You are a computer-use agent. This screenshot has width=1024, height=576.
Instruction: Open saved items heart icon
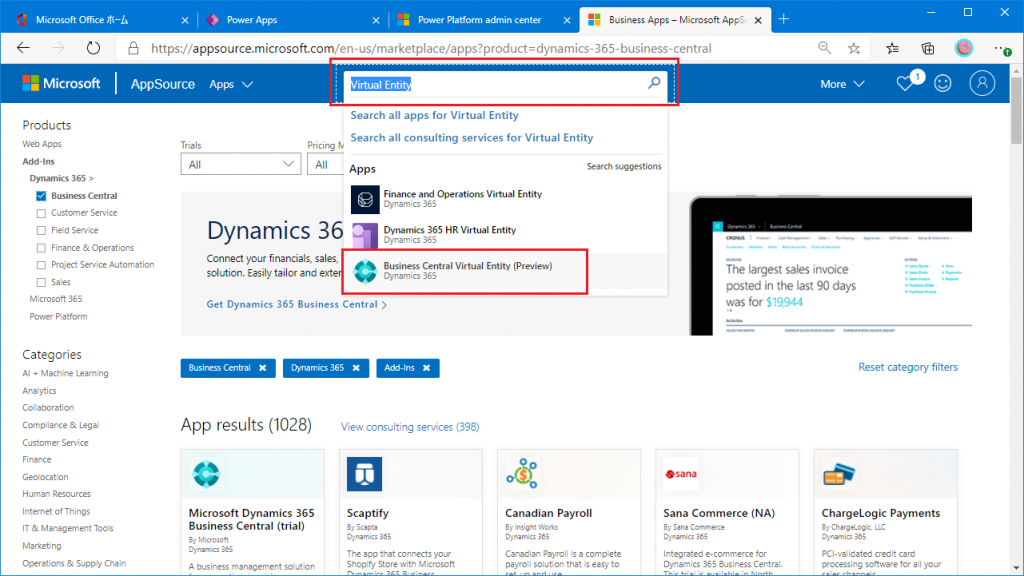tap(905, 84)
